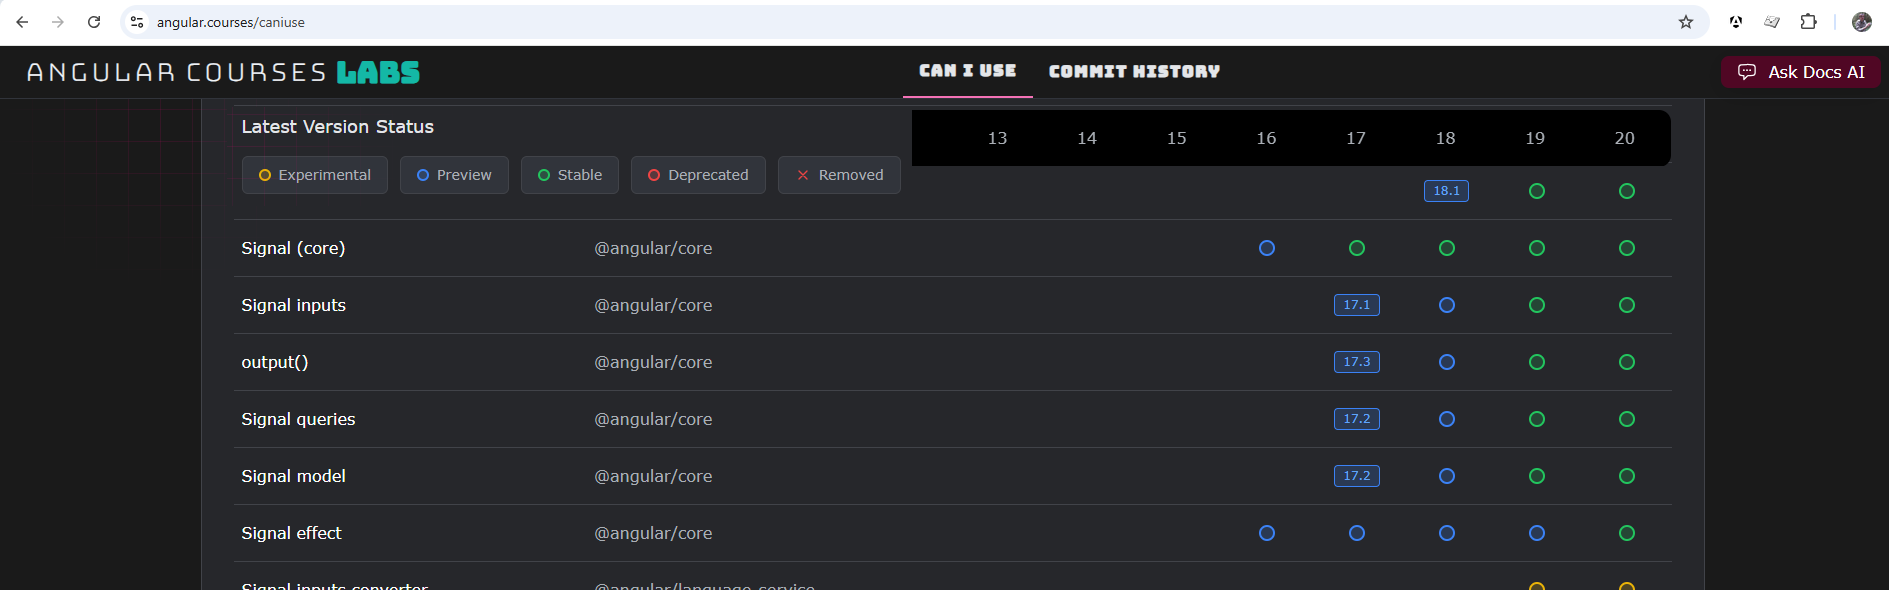Go back with the browser back arrow
1889x590 pixels.
pyautogui.click(x=22, y=22)
